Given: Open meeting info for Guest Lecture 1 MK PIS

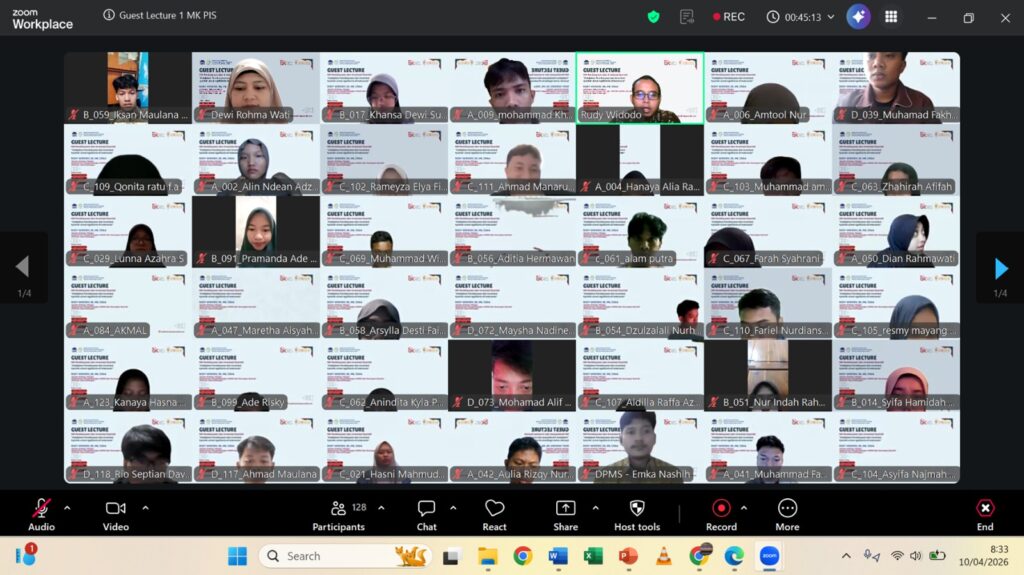Looking at the screenshot, I should pyautogui.click(x=109, y=17).
